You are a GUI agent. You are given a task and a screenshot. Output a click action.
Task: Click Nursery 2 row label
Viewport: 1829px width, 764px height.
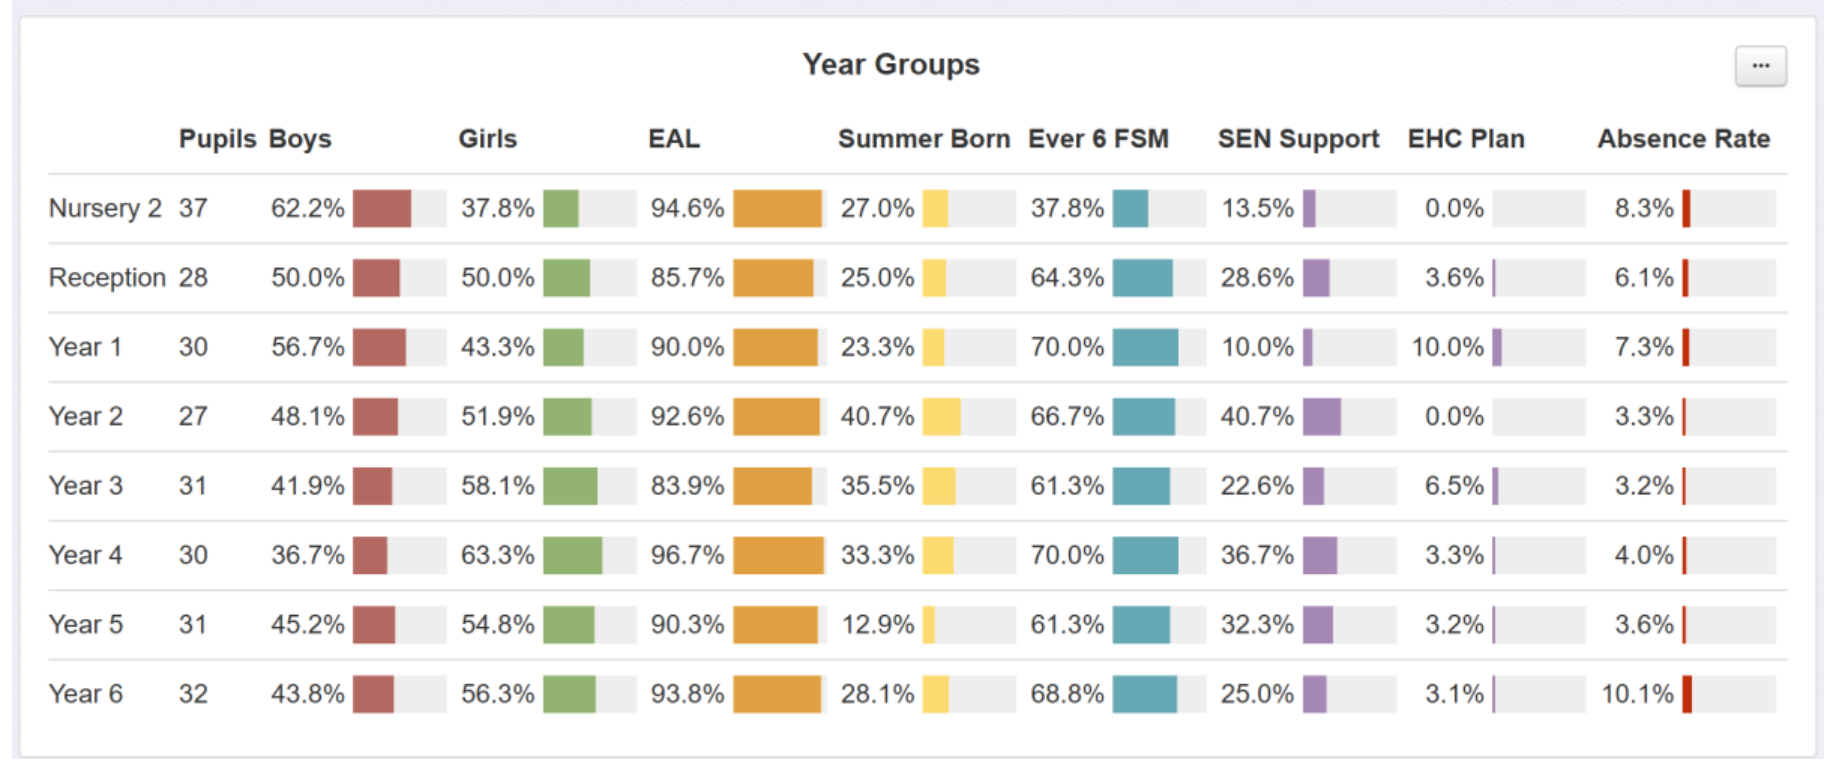(105, 208)
